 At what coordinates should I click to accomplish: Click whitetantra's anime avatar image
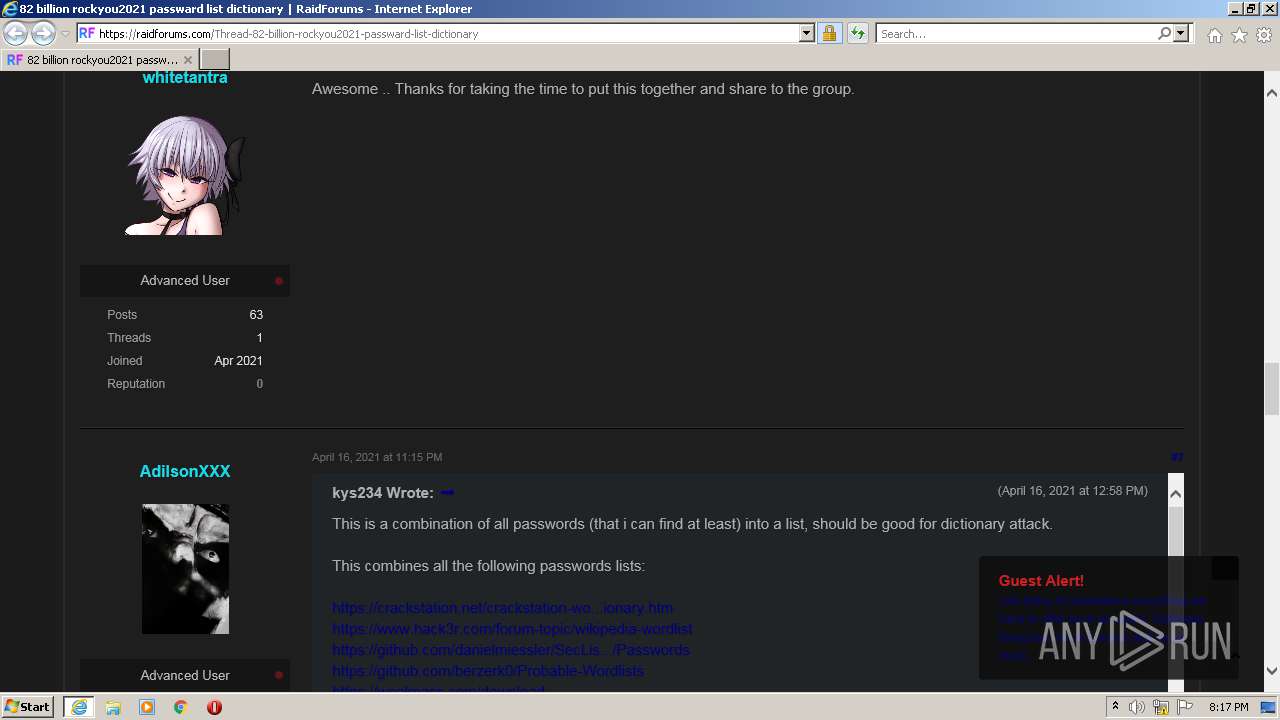(185, 176)
